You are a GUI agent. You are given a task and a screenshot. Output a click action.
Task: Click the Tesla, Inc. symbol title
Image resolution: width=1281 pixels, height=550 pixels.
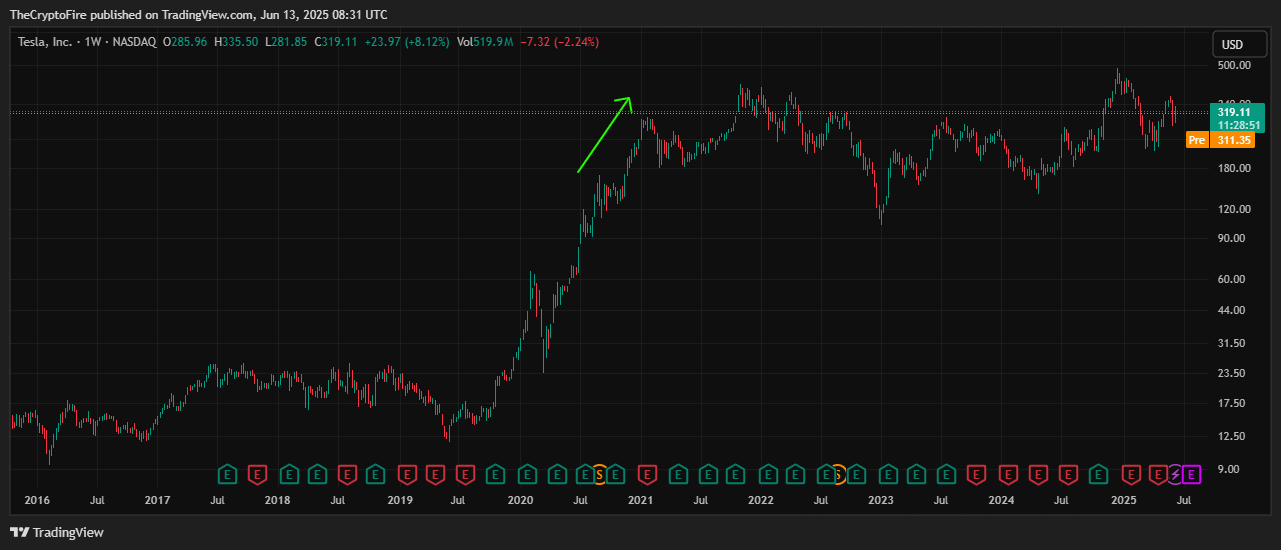click(46, 42)
